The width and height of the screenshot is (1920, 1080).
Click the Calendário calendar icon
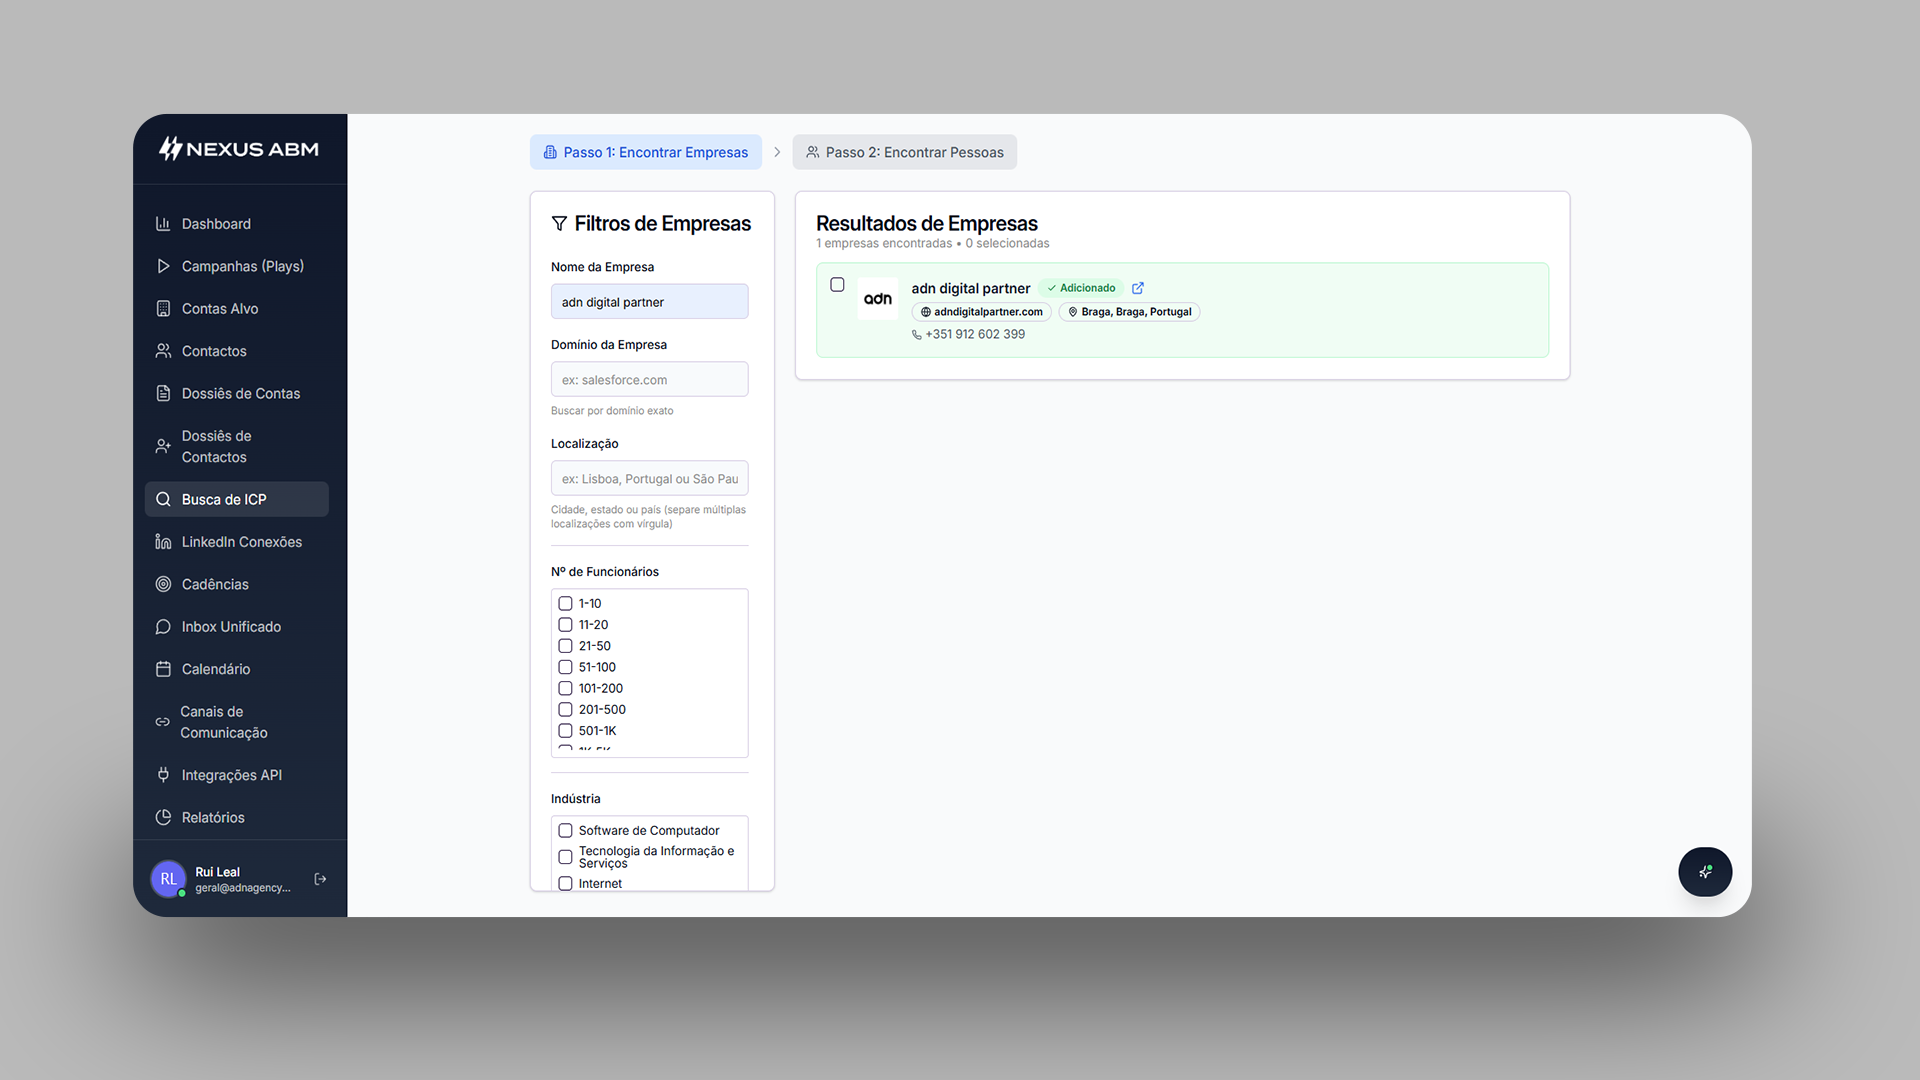163,669
